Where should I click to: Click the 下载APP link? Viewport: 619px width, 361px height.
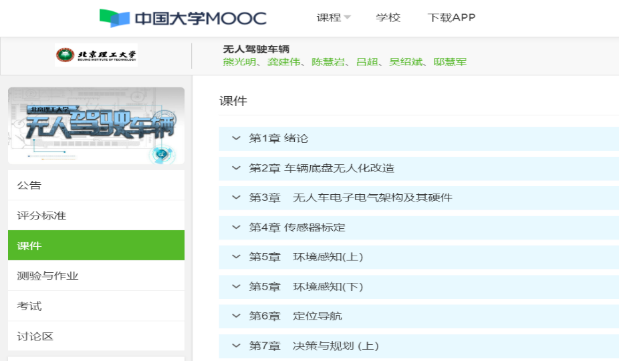[x=451, y=18]
